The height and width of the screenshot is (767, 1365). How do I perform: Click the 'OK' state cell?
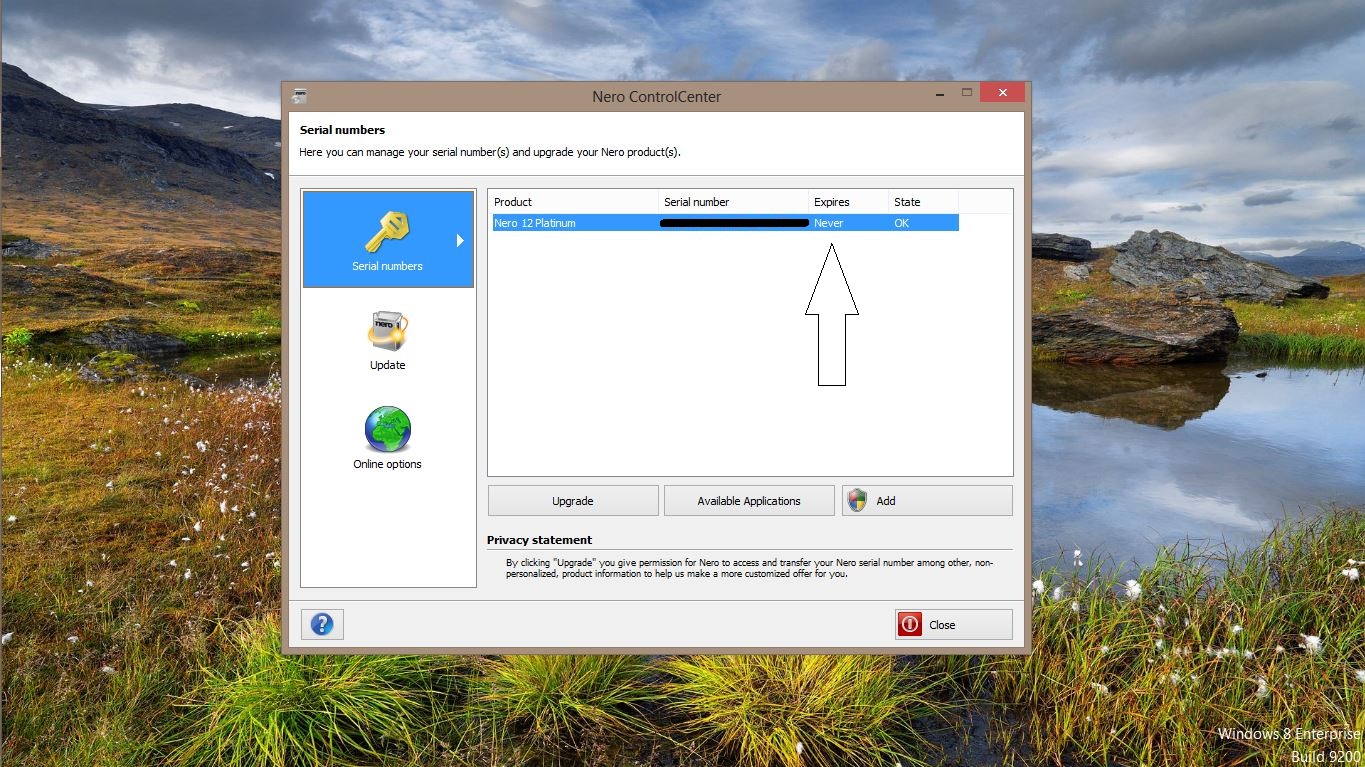(902, 223)
